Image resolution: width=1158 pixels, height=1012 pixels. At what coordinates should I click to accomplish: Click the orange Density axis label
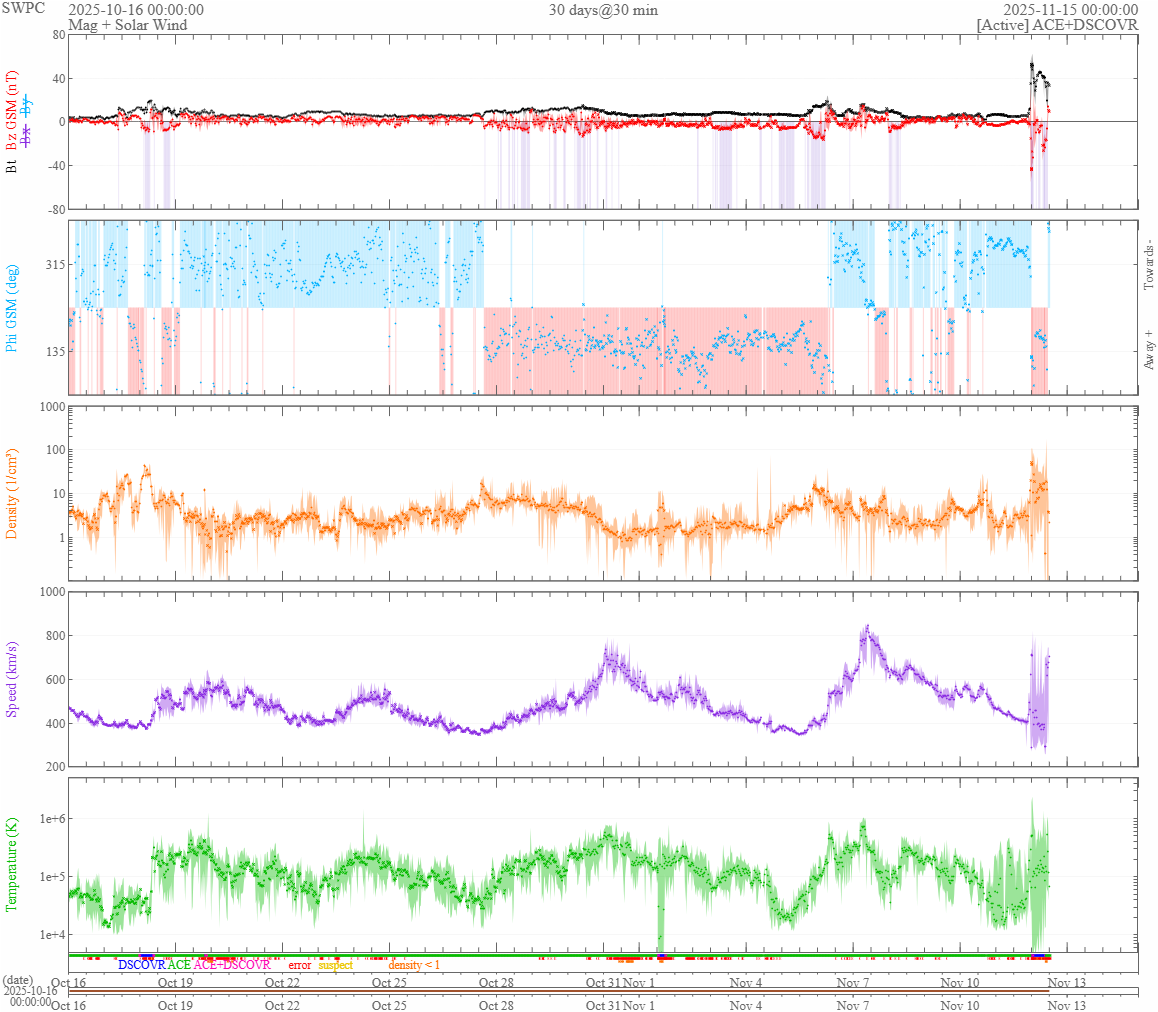(x=12, y=493)
